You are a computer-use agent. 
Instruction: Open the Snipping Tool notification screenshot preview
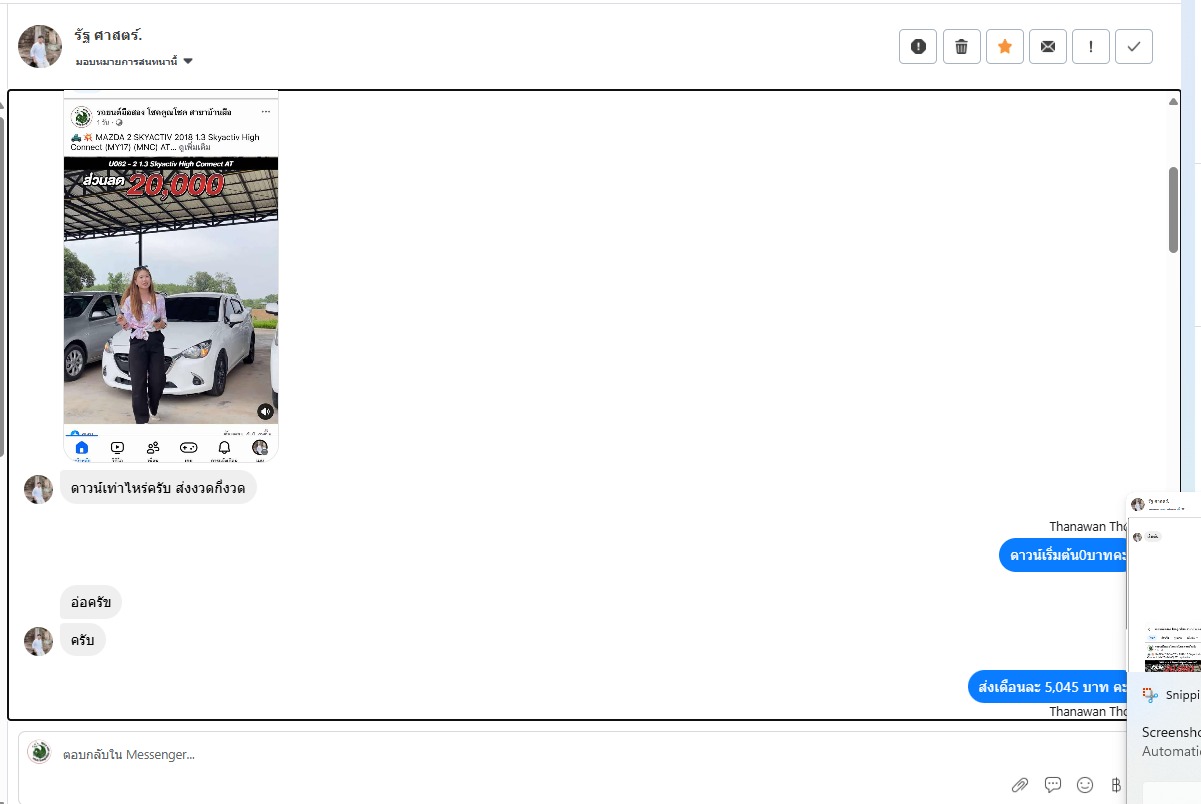1164,583
